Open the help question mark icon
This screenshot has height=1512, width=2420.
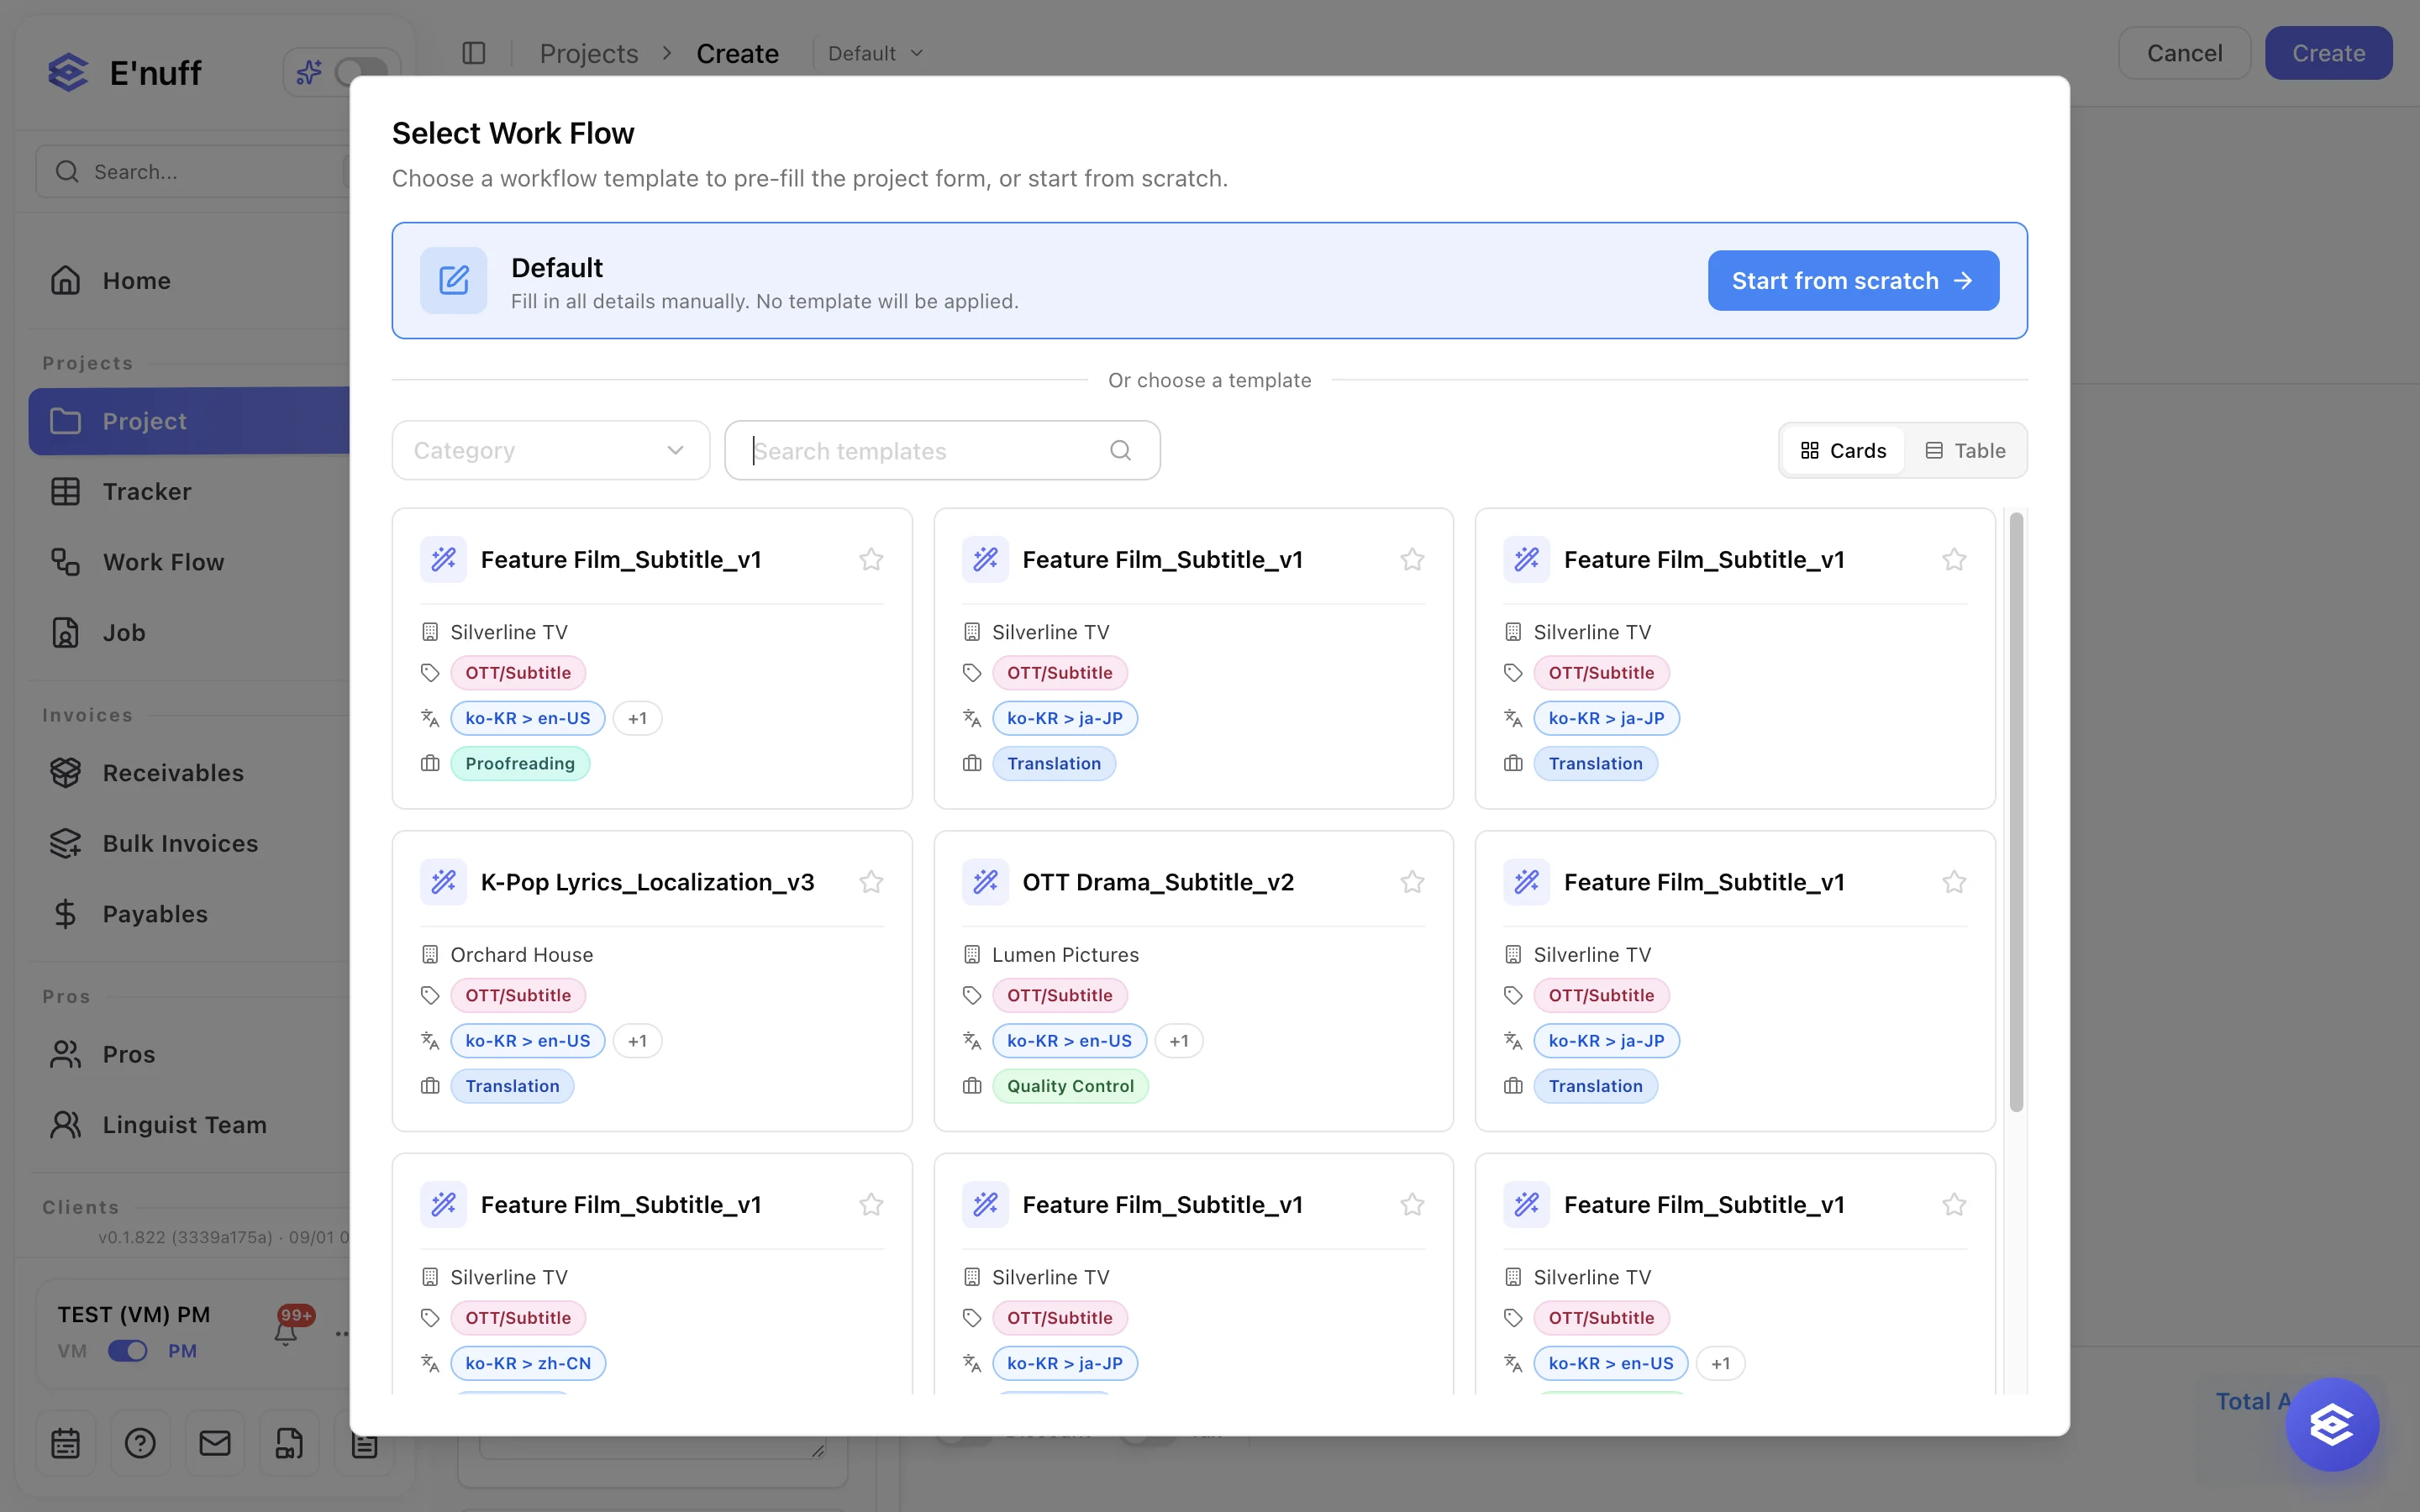tap(140, 1442)
